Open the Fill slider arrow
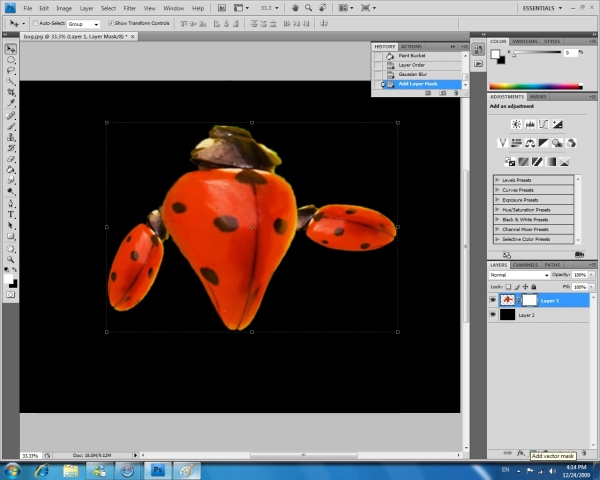600x480 pixels. coord(592,287)
